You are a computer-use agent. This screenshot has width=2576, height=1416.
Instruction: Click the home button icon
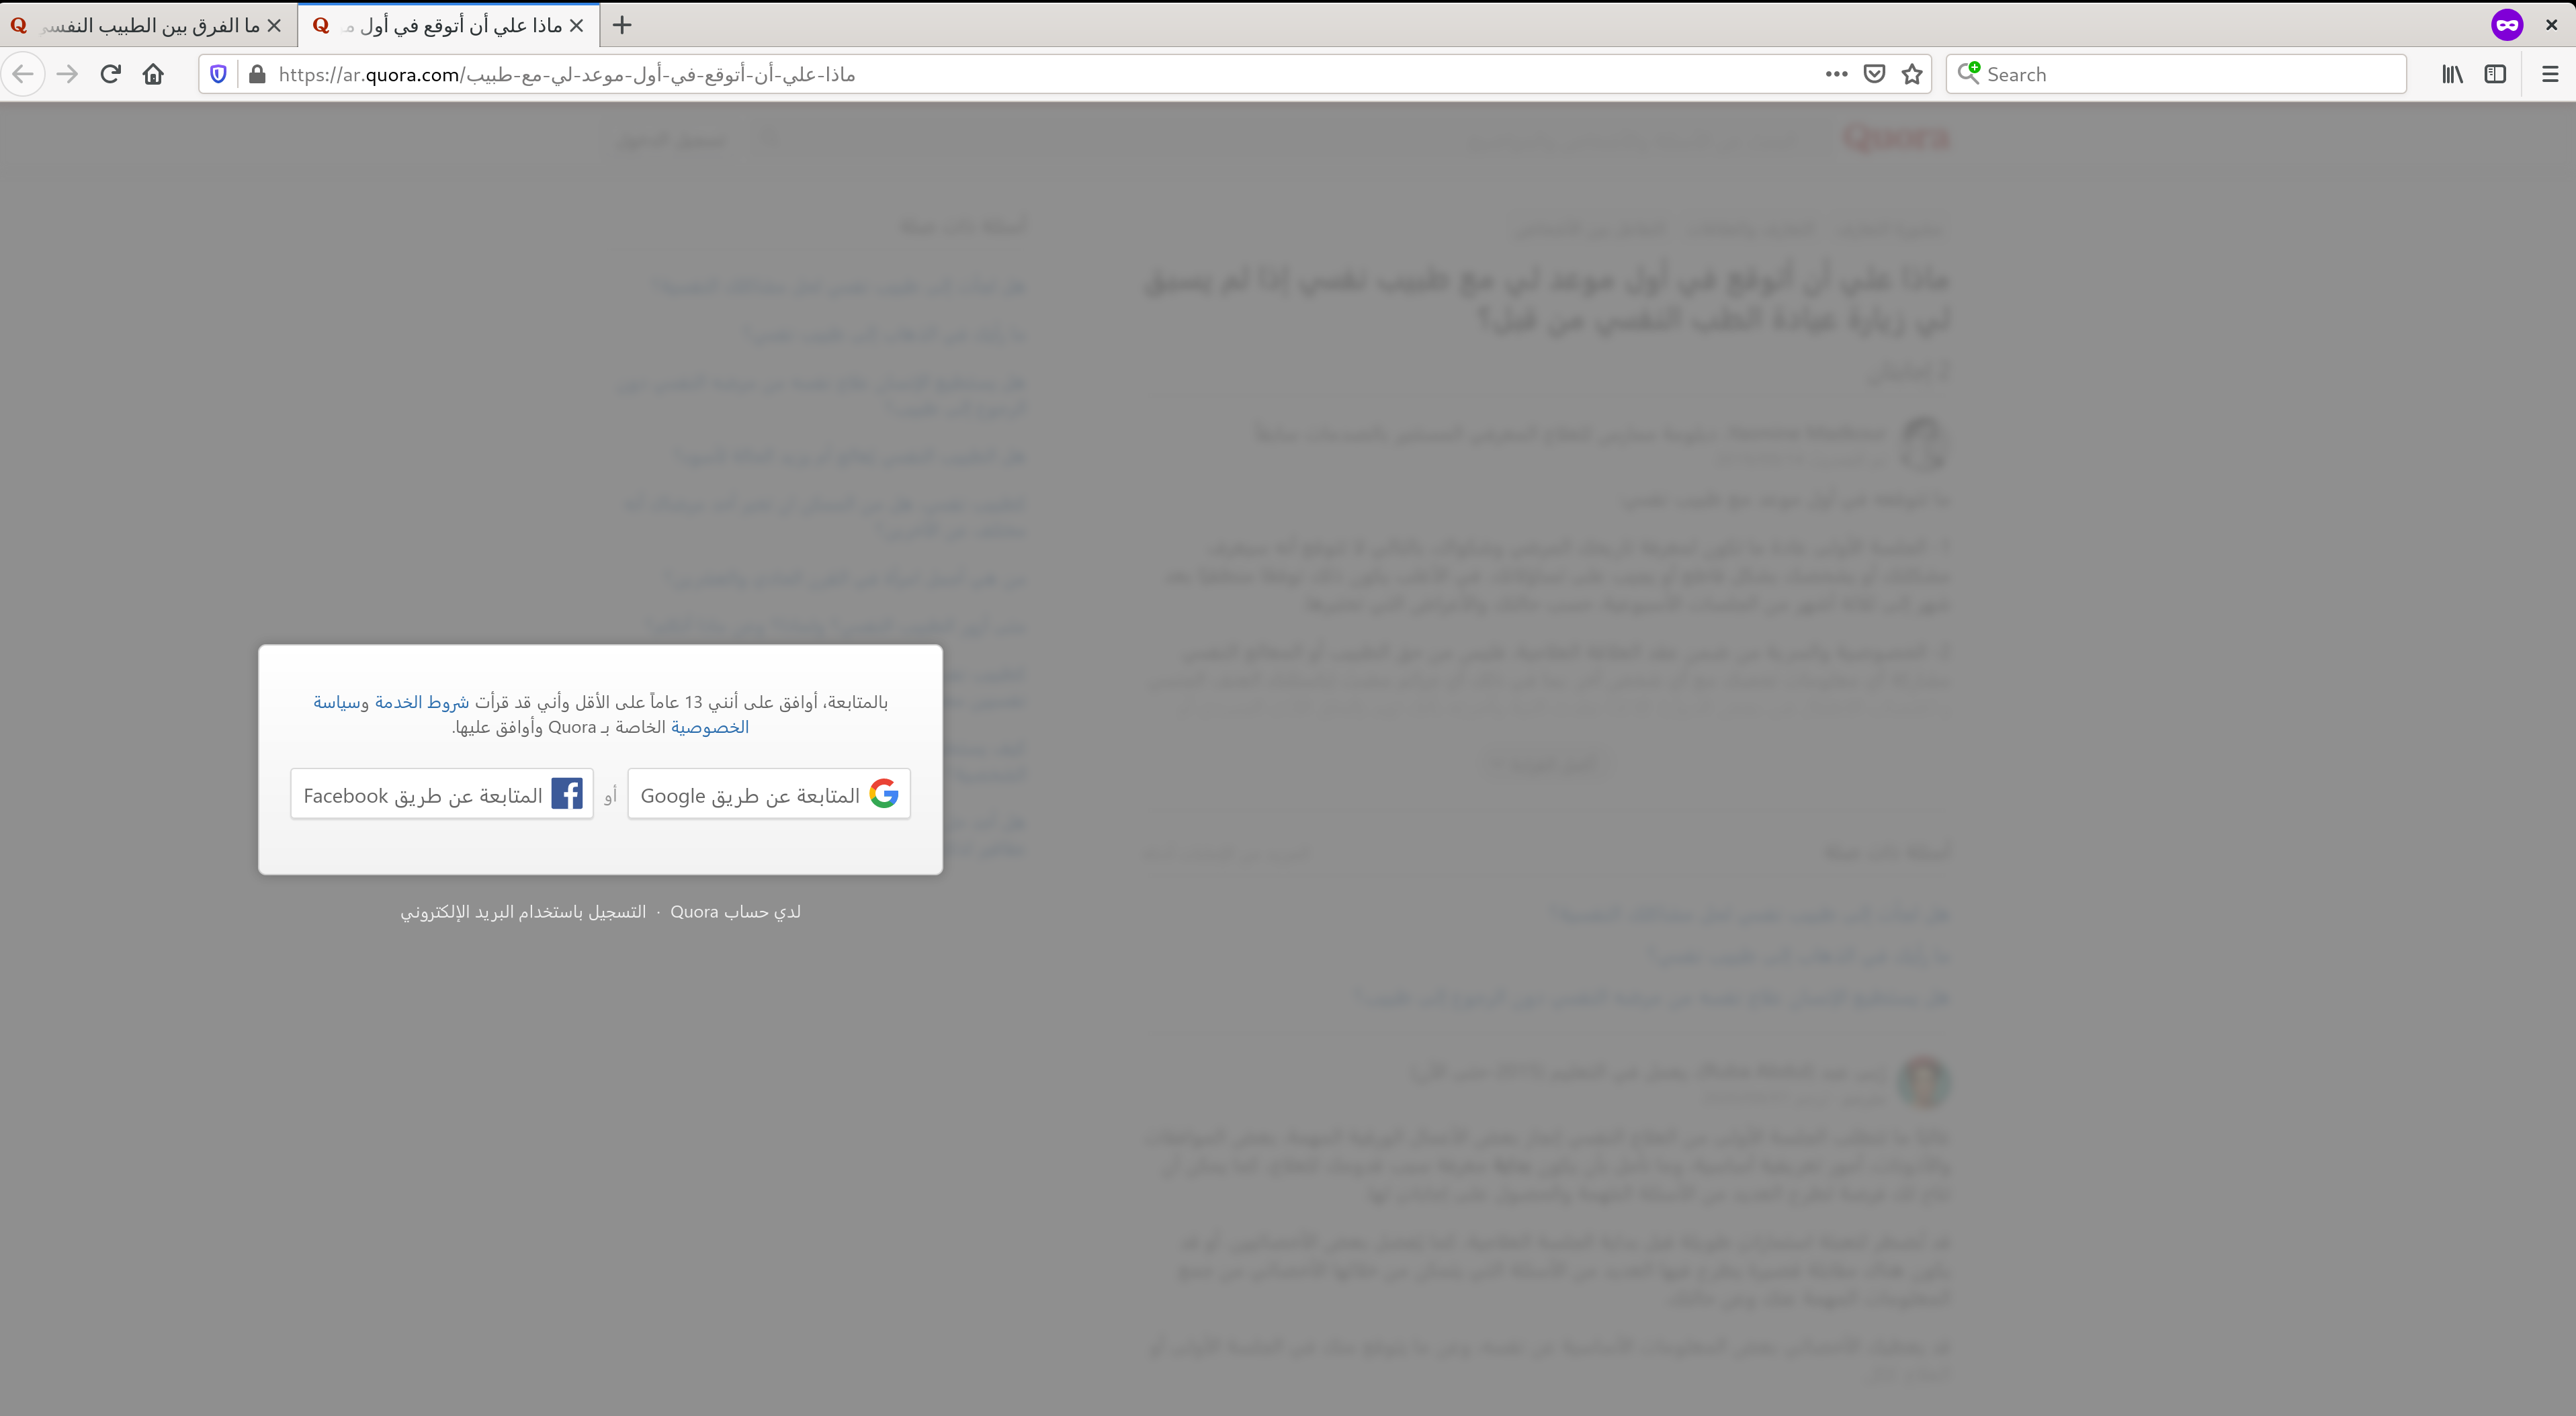point(153,73)
